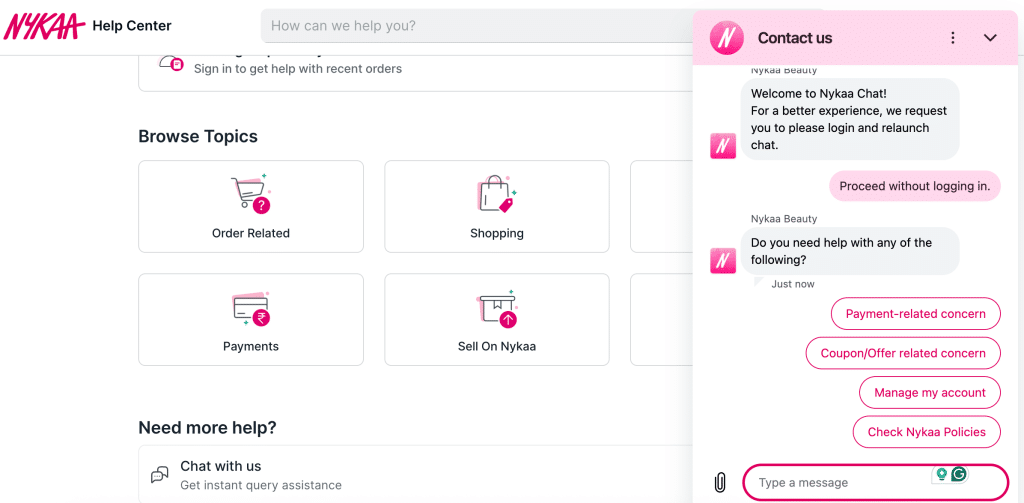Click the Grammarly icon in message box

pos(959,474)
